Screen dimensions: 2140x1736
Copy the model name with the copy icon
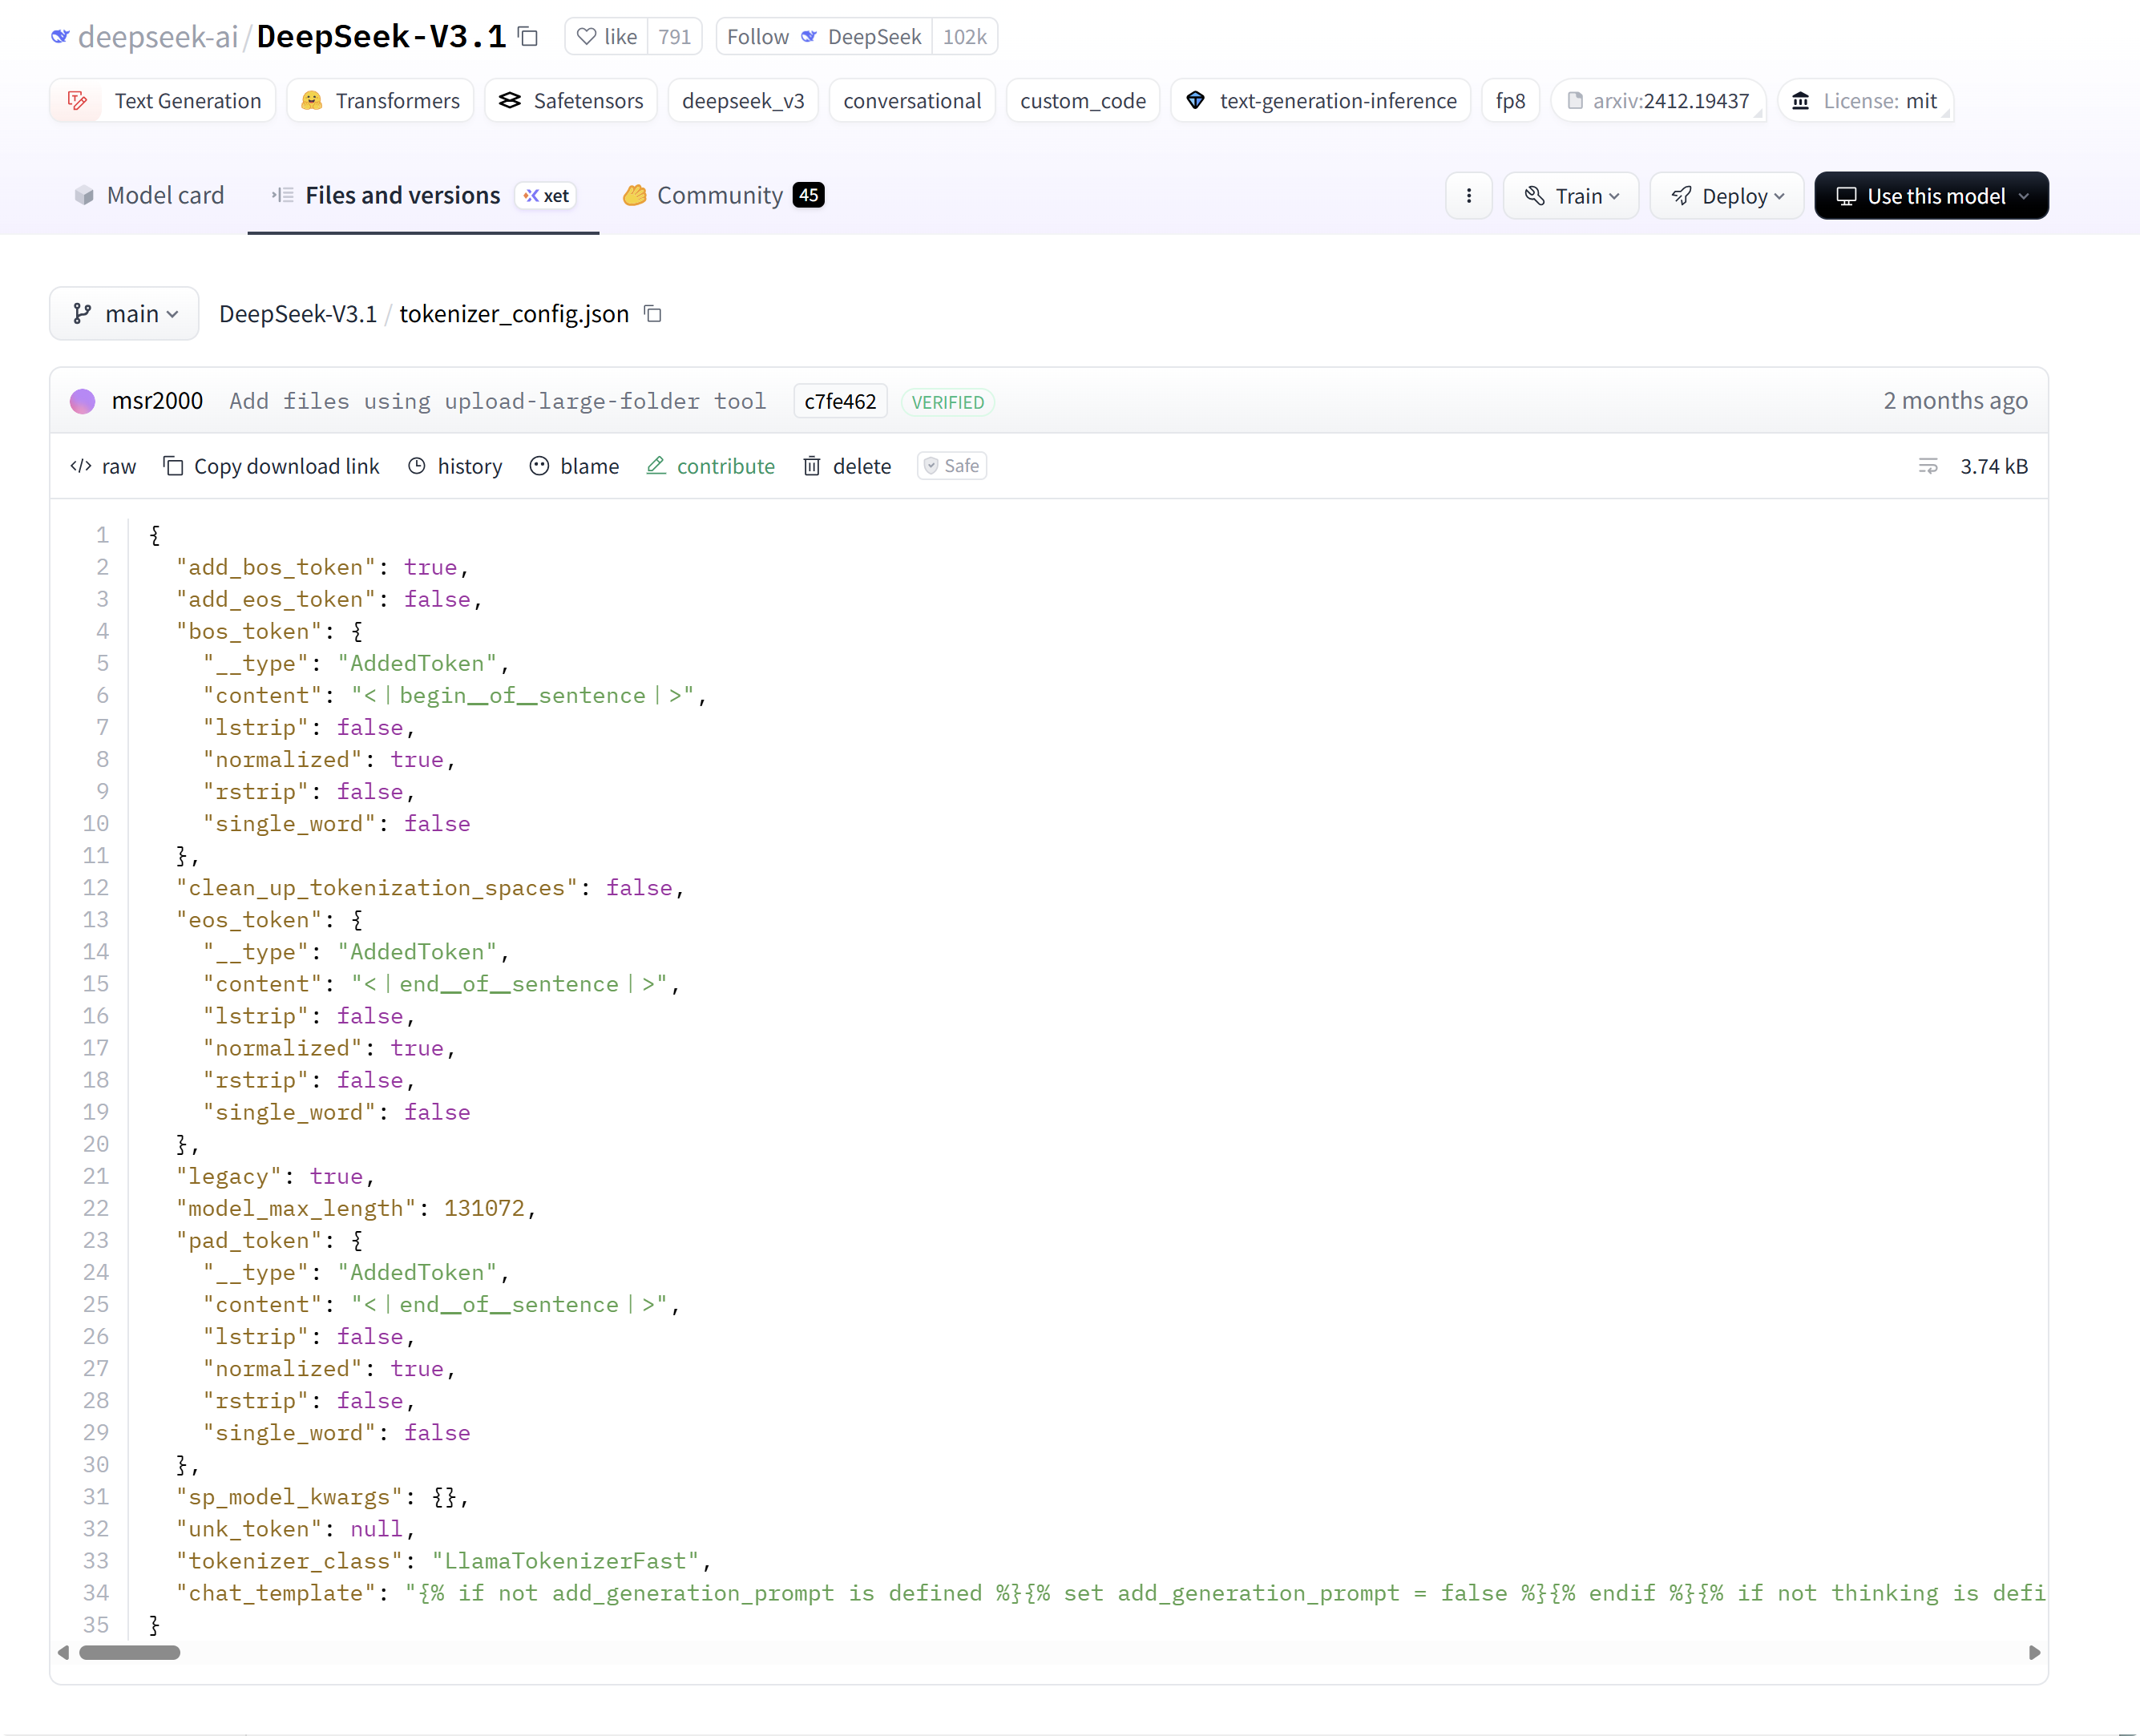pyautogui.click(x=528, y=37)
